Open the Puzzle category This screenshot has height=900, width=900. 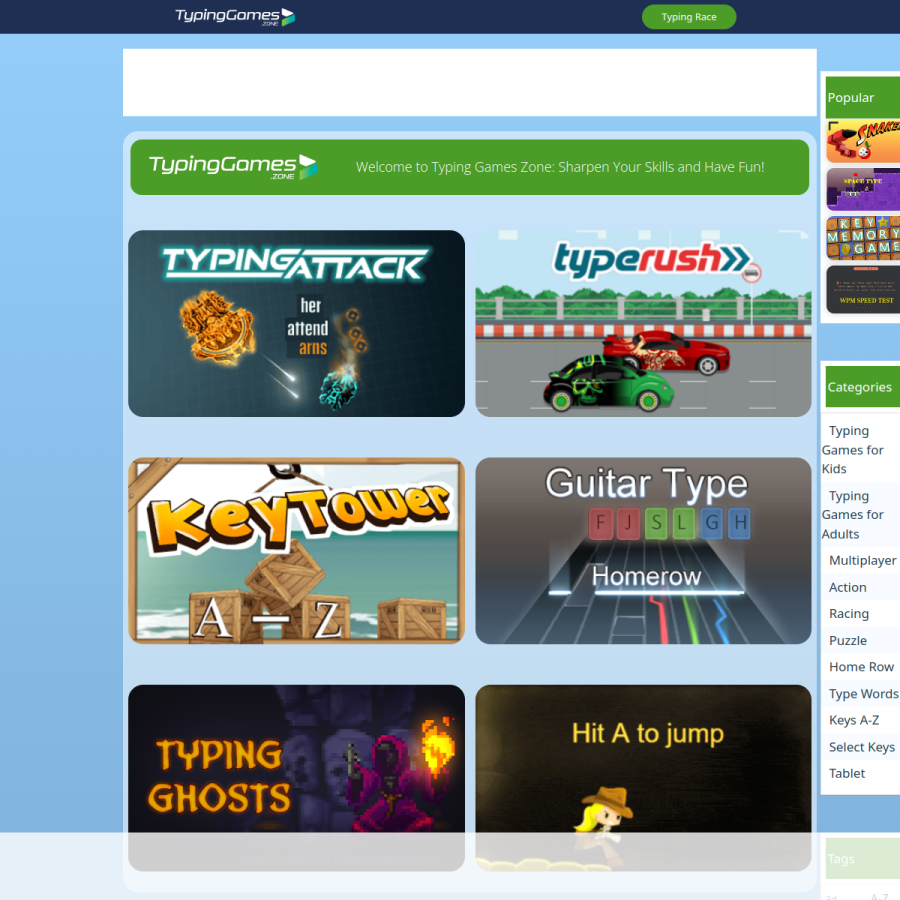click(847, 641)
